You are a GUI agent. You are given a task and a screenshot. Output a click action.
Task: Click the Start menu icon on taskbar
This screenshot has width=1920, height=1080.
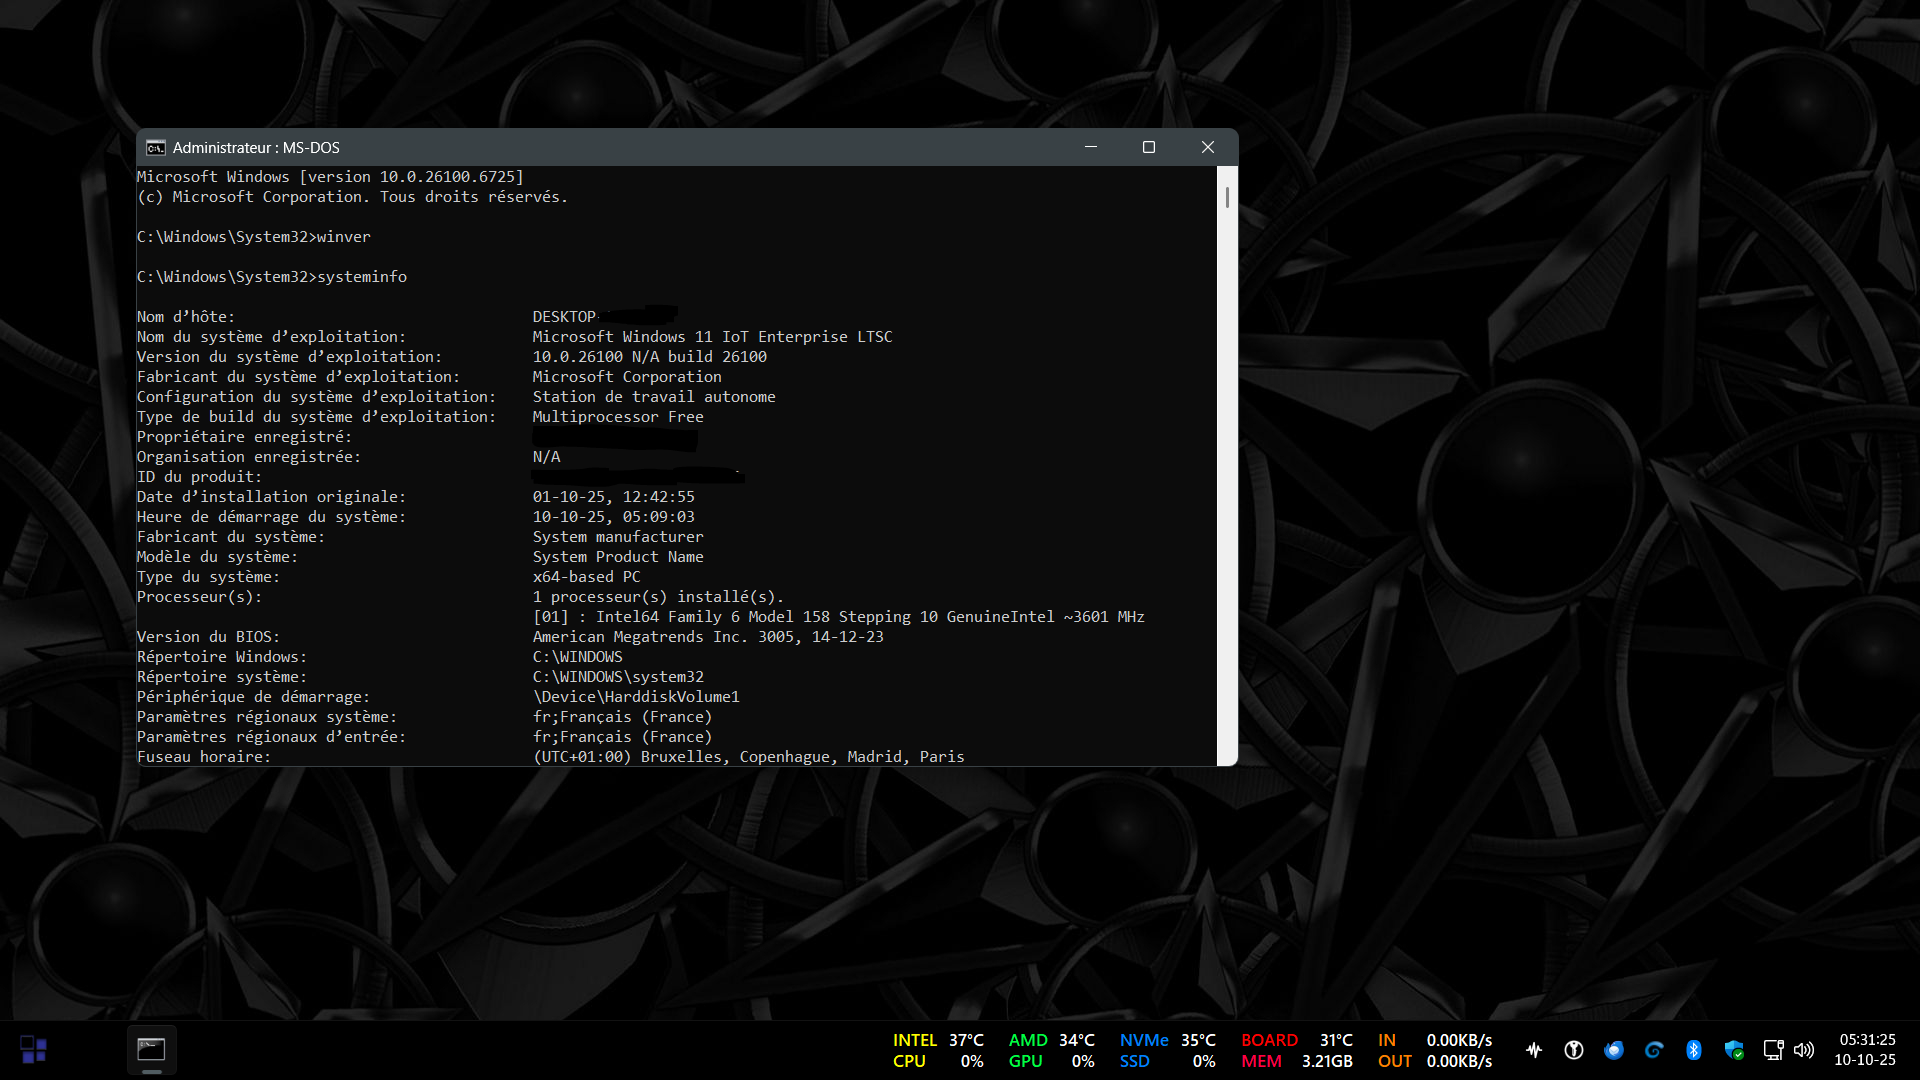tap(33, 1049)
